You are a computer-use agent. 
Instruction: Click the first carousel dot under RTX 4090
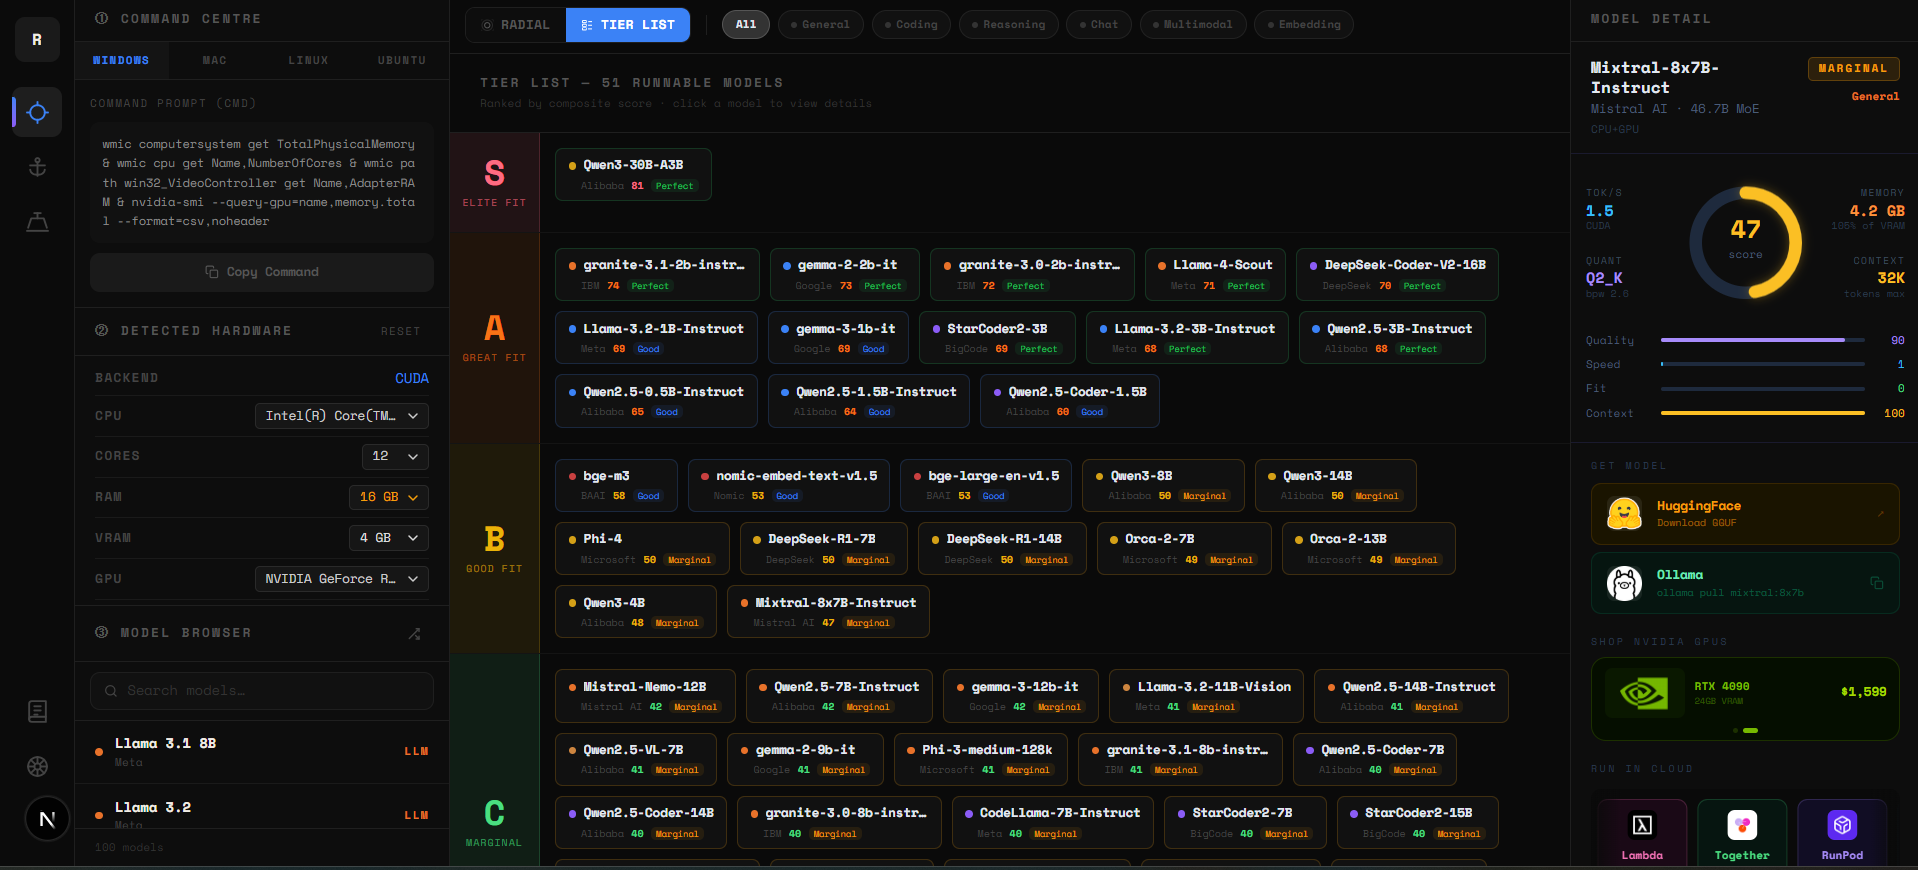[1735, 731]
